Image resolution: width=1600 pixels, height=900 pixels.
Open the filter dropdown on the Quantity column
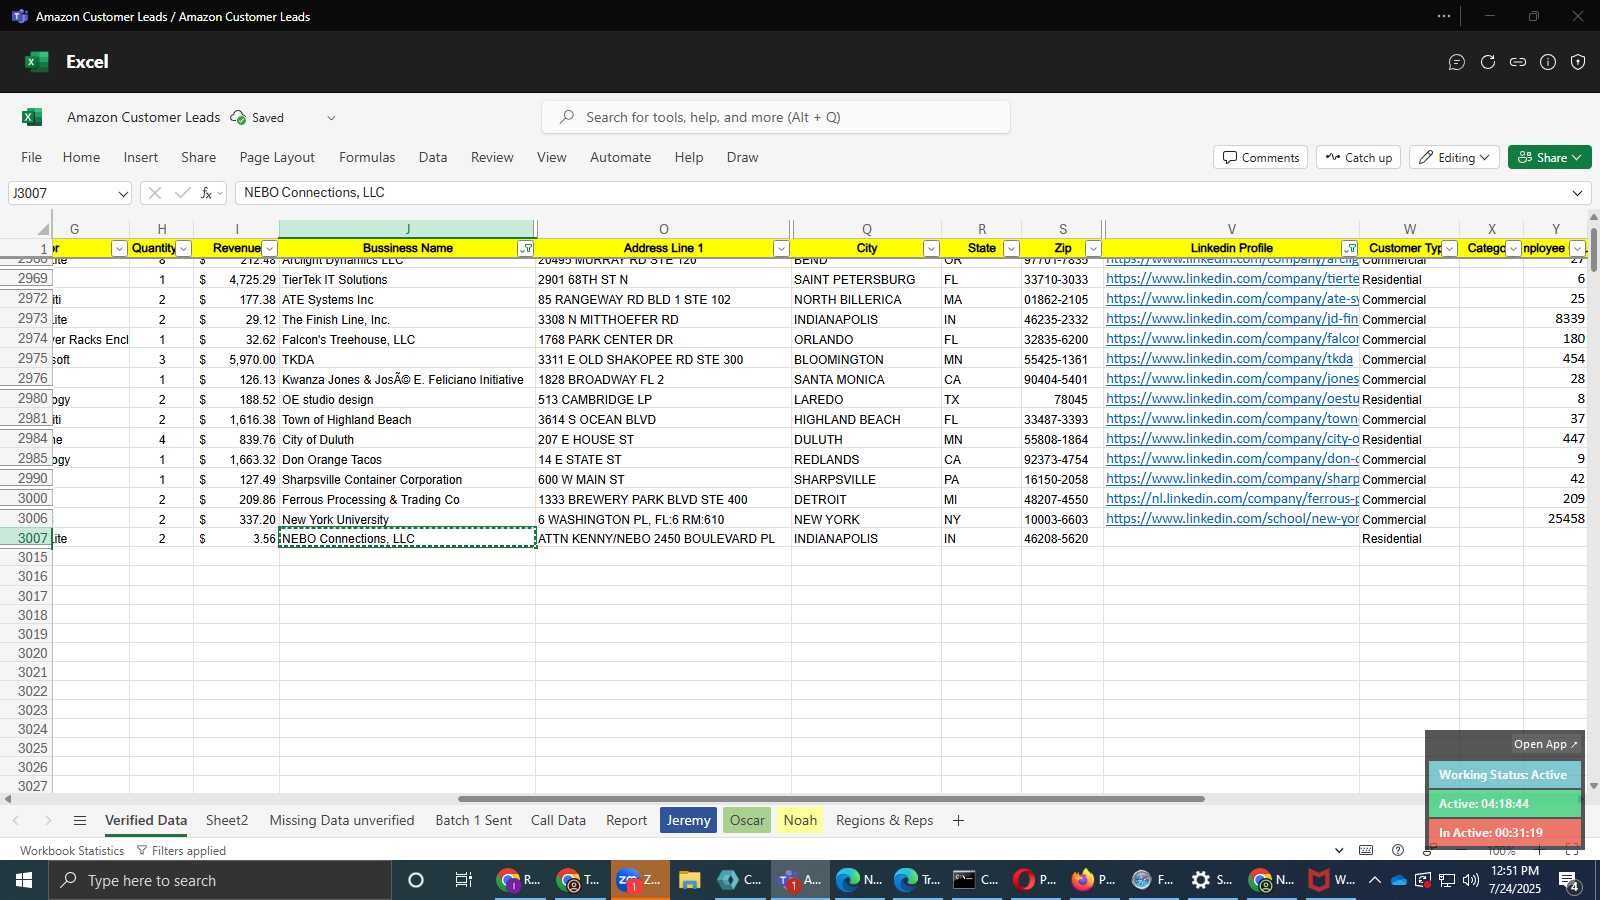point(183,249)
